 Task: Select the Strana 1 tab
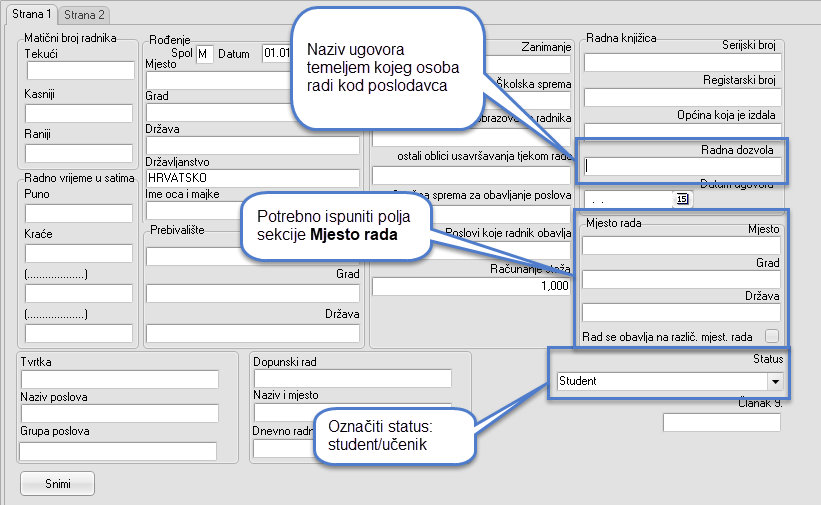click(x=31, y=14)
